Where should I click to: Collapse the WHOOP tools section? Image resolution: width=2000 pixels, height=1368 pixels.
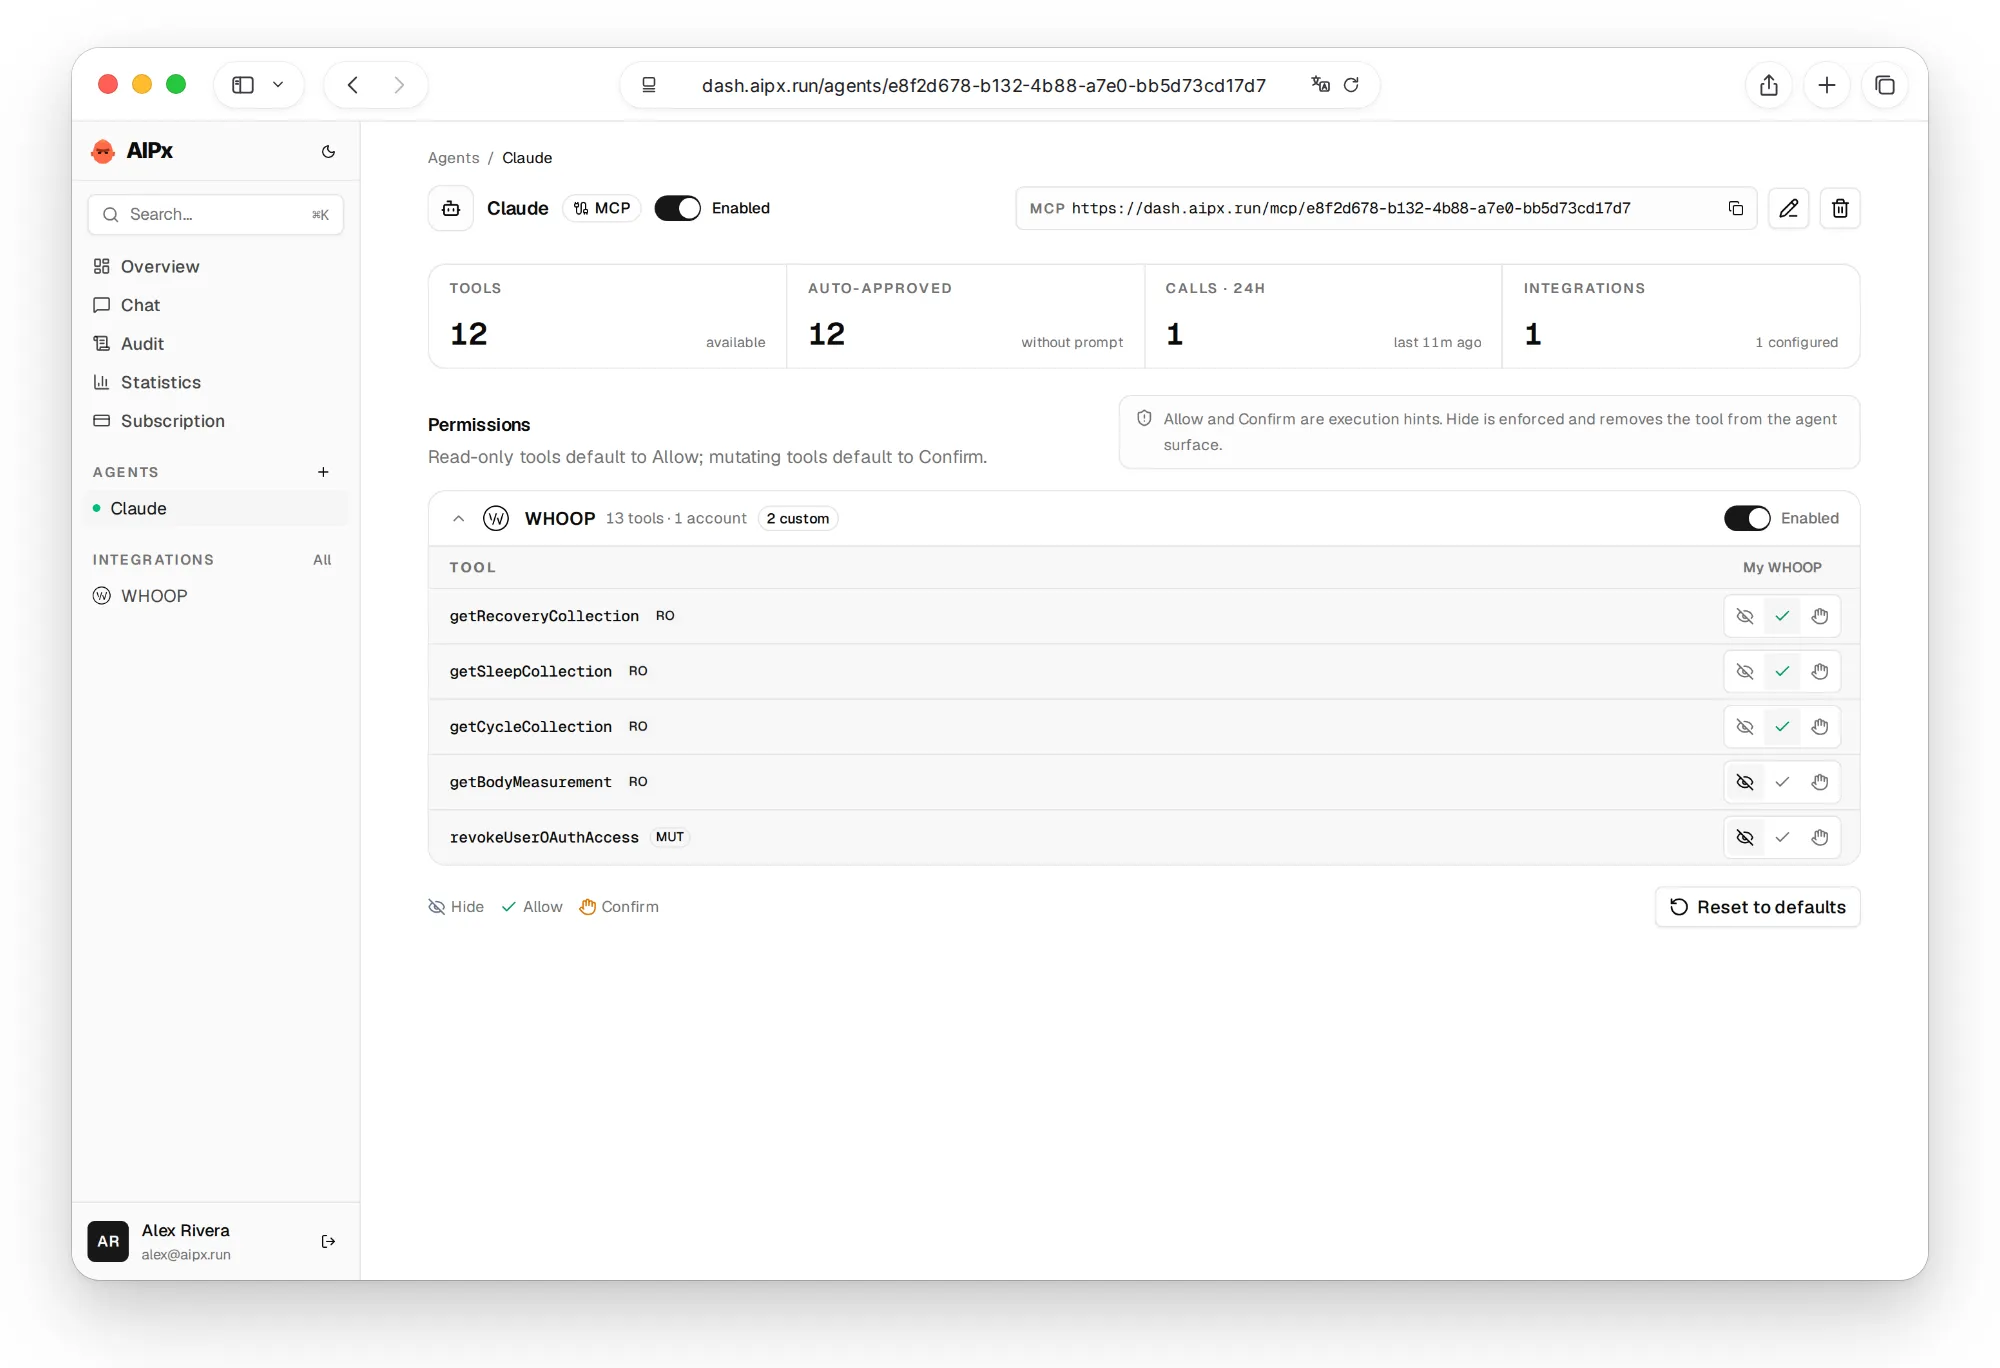pyautogui.click(x=458, y=518)
